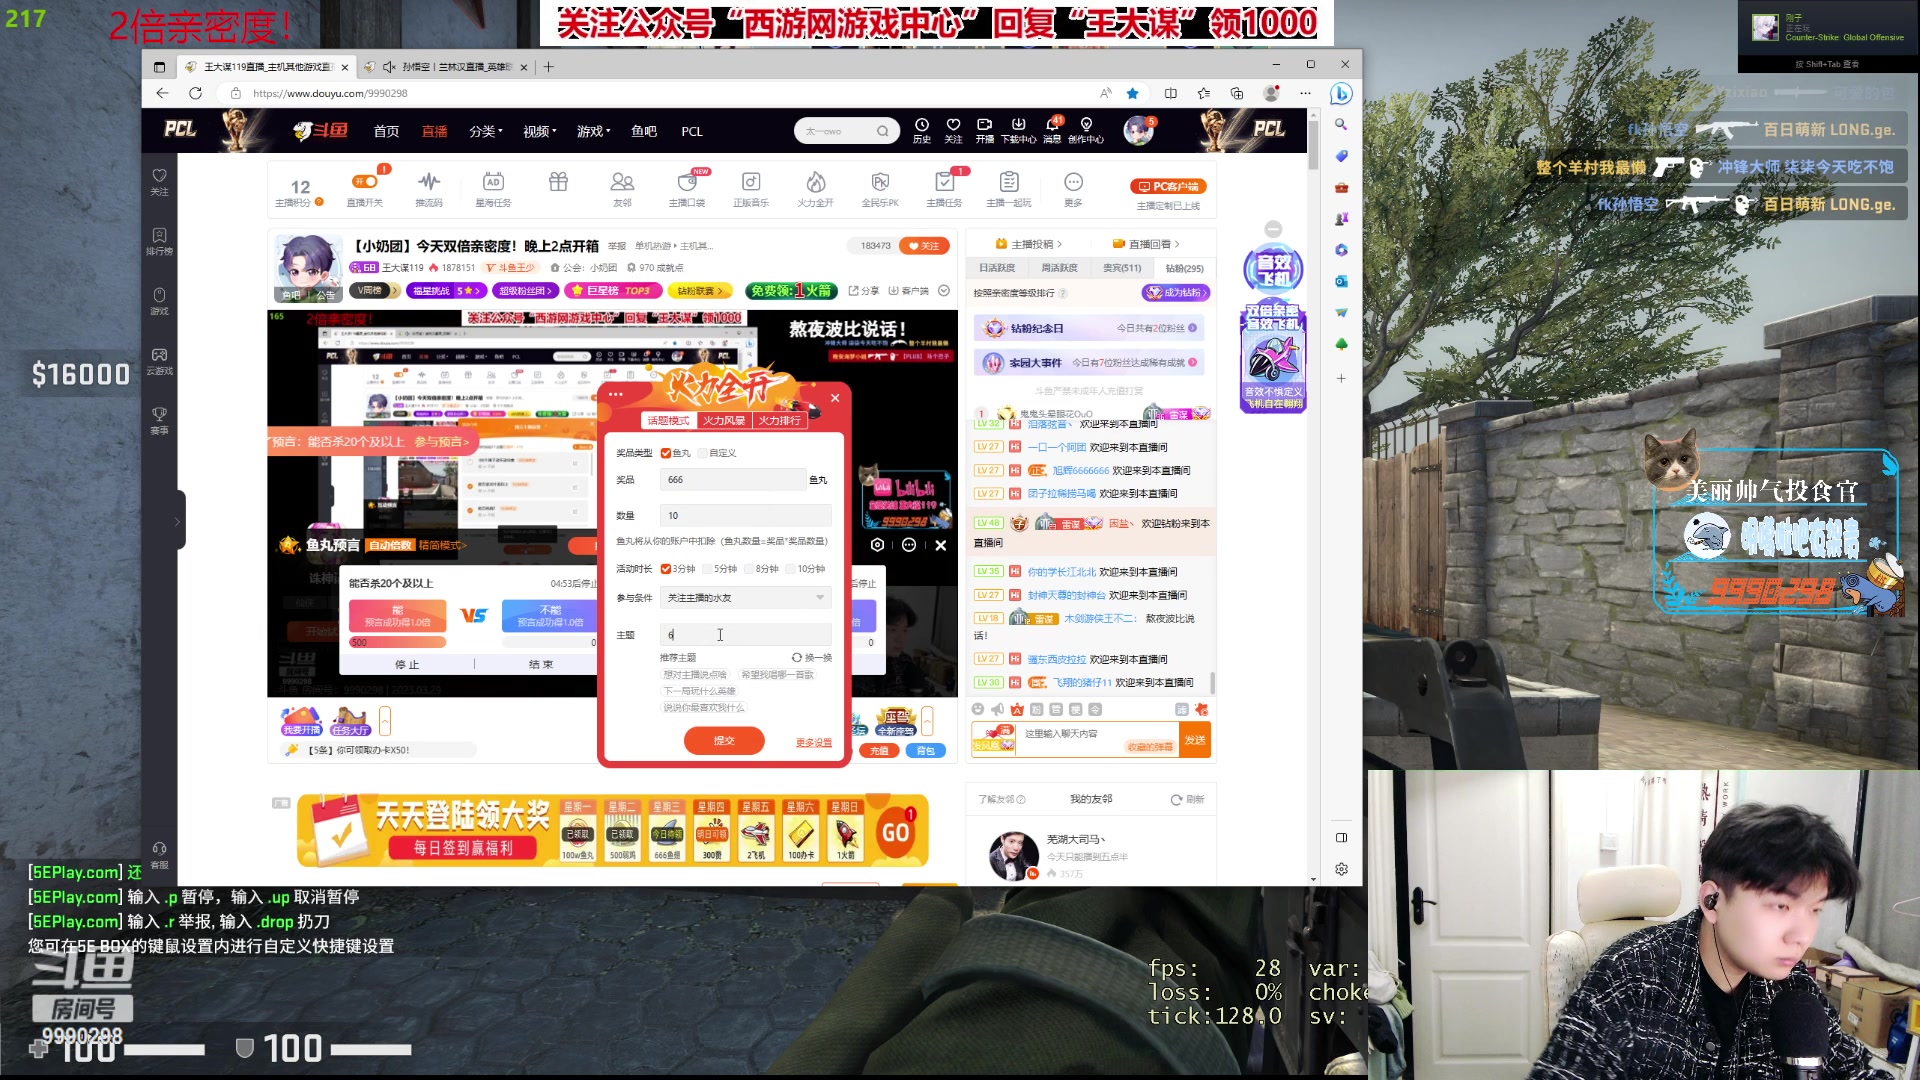Open 消息 messages bell icon
This screenshot has height=1080, width=1920.
[1052, 125]
